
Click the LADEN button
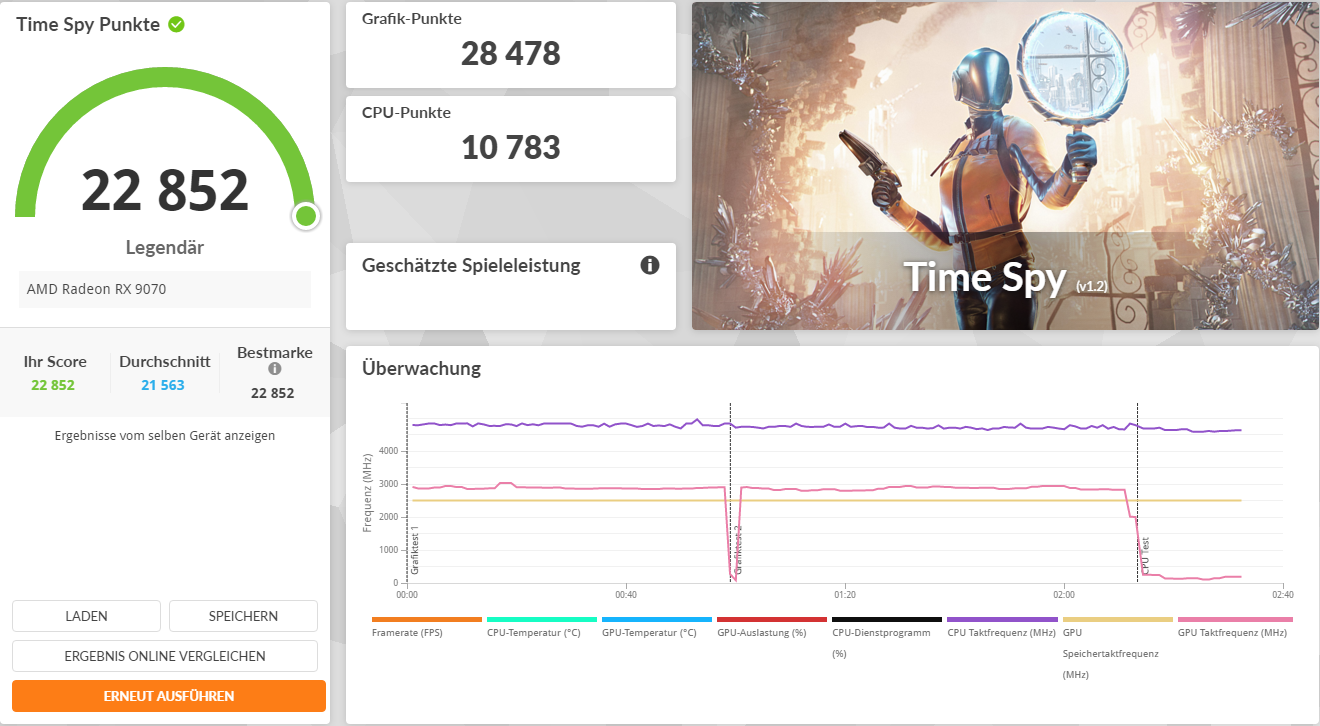click(x=86, y=616)
